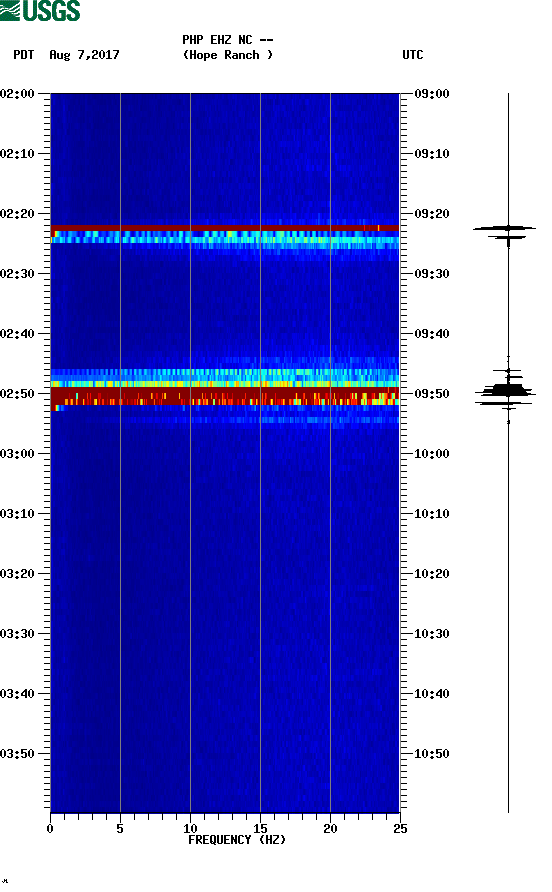The height and width of the screenshot is (892, 552).
Task: Click the '02:20' PDT time label
Action: pos(18,214)
